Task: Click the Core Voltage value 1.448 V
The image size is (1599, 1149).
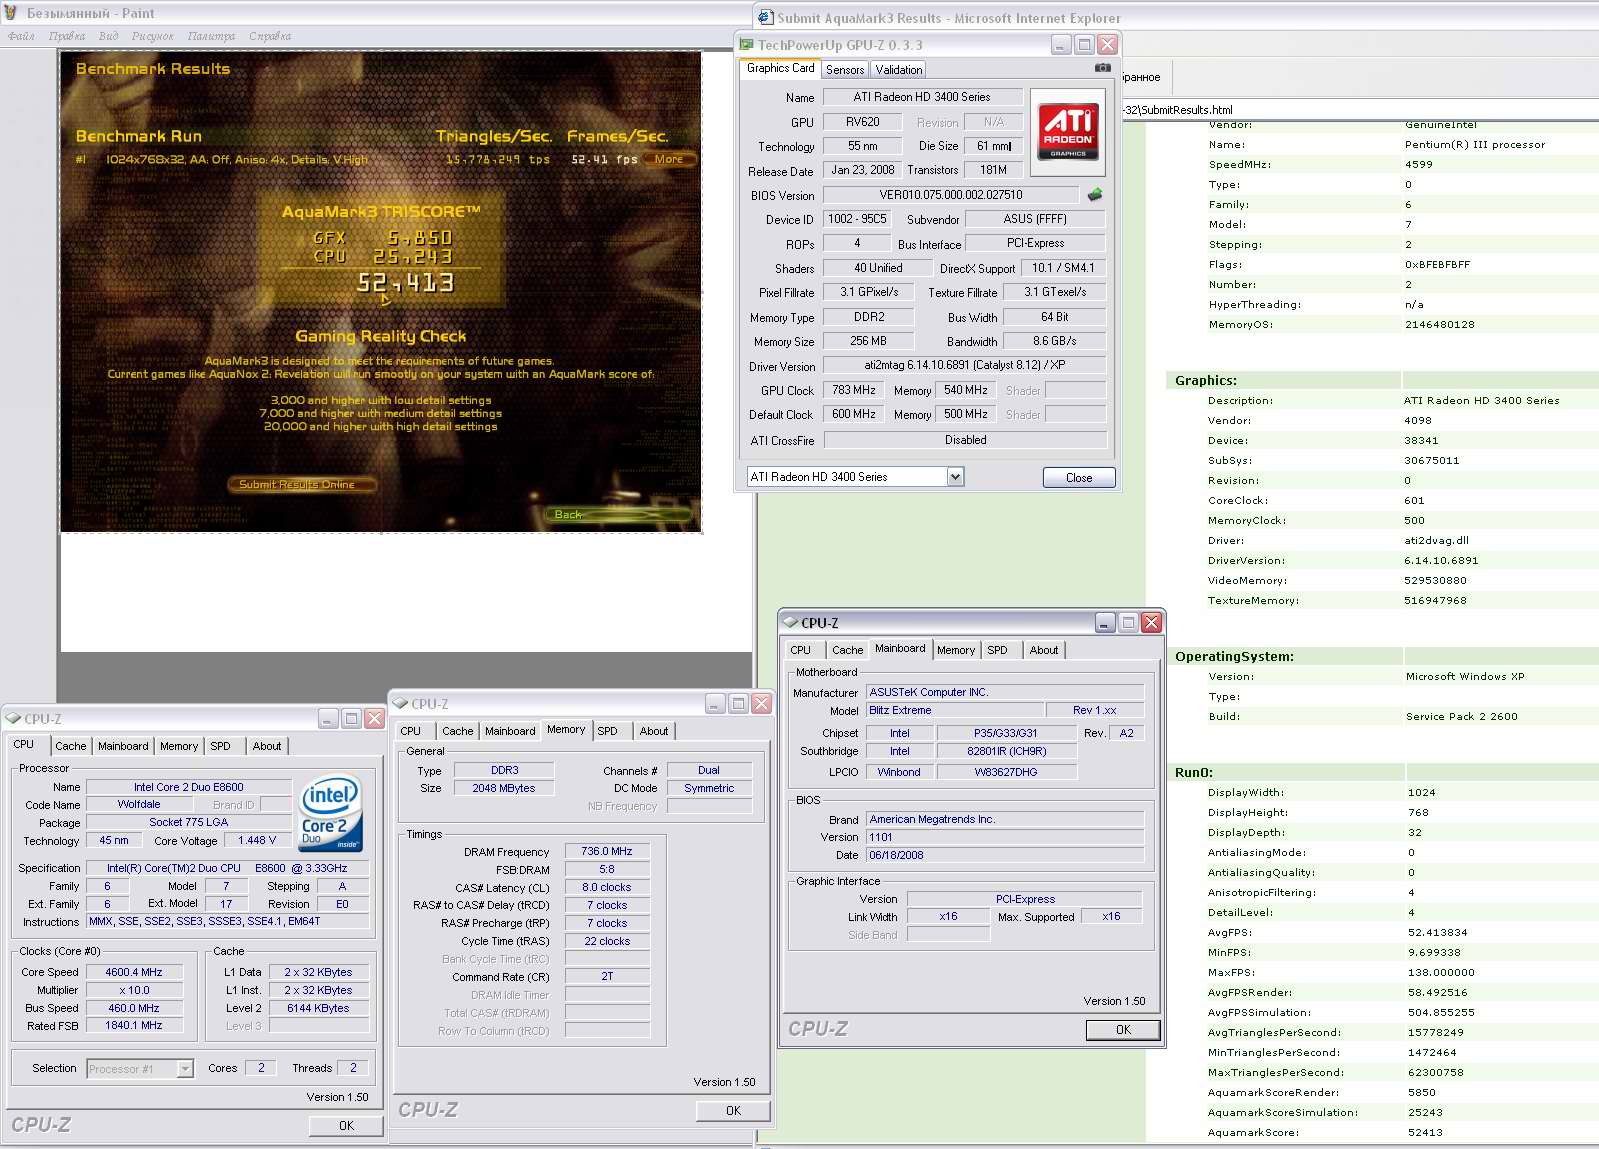Action: click(x=258, y=840)
